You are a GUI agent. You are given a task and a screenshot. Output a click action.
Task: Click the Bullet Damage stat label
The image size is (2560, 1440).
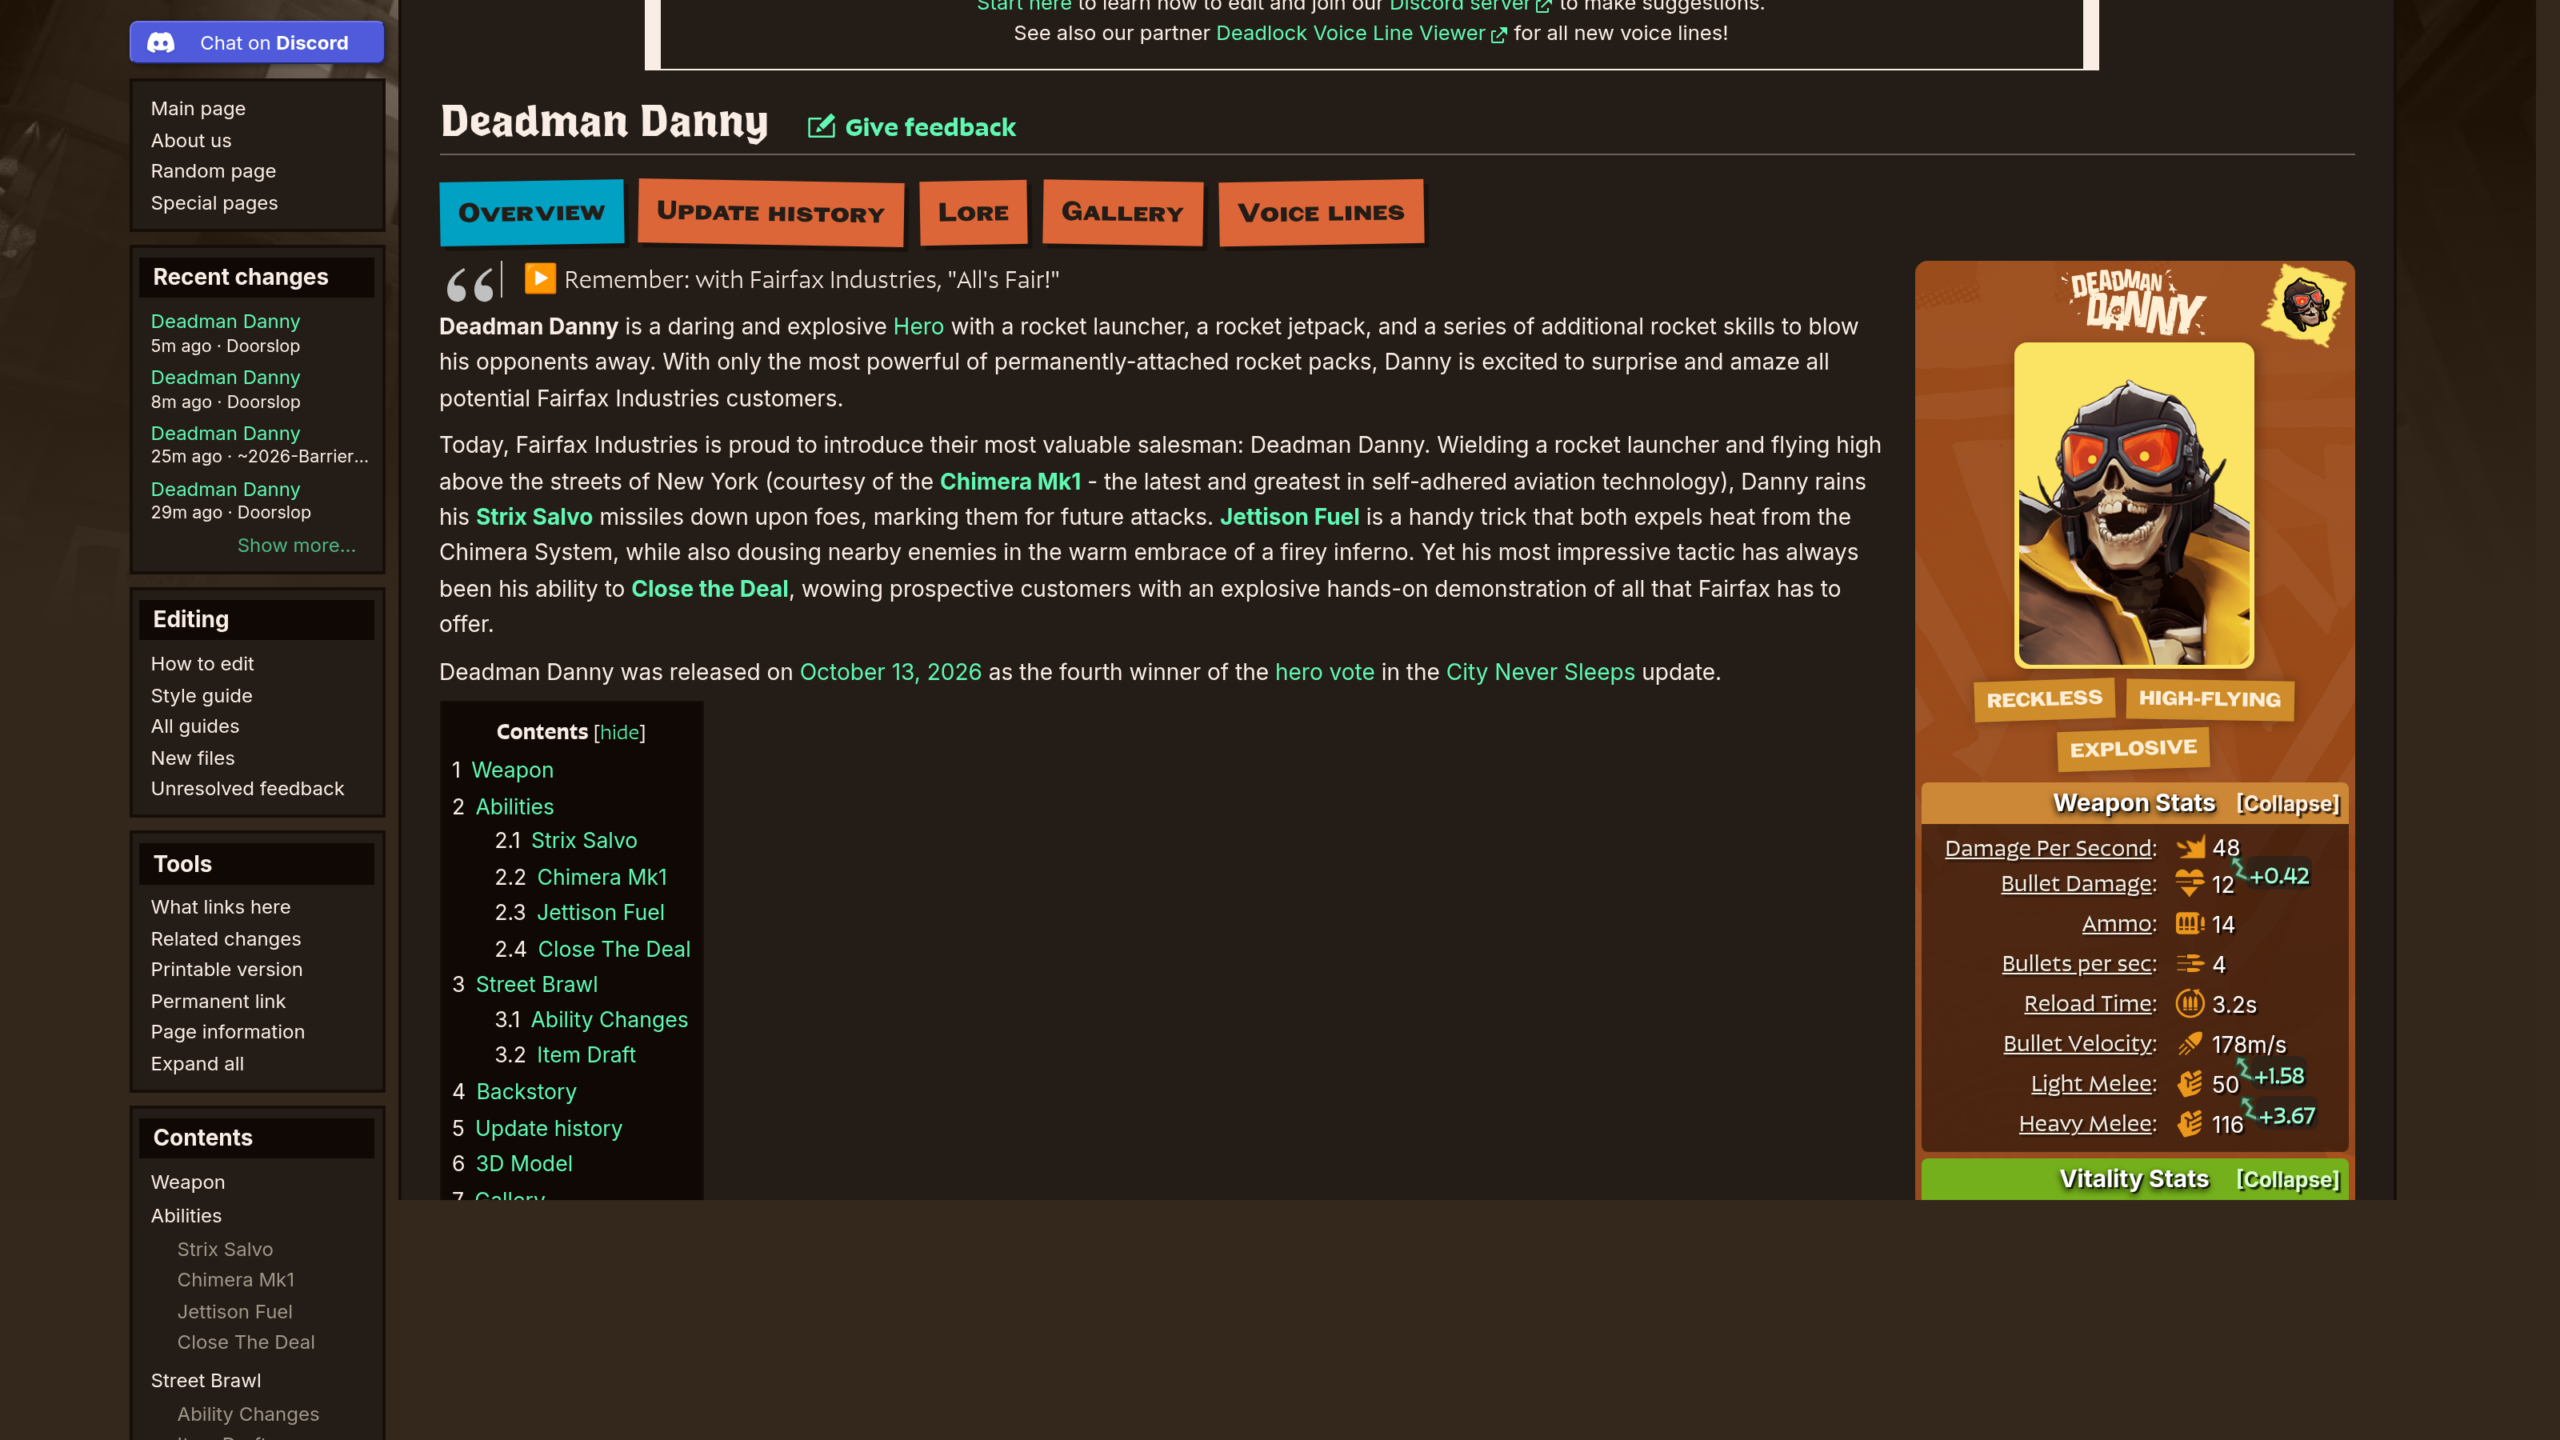pyautogui.click(x=2077, y=884)
